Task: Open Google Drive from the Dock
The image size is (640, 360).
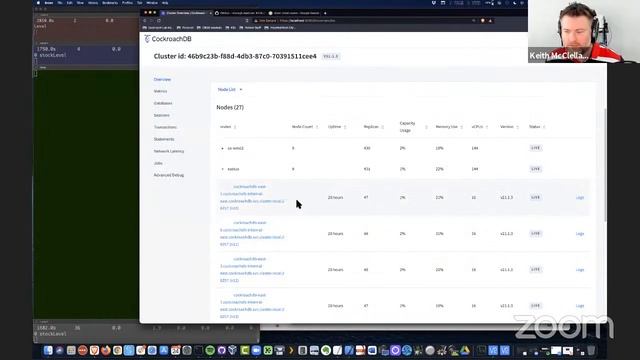Action: (465, 350)
